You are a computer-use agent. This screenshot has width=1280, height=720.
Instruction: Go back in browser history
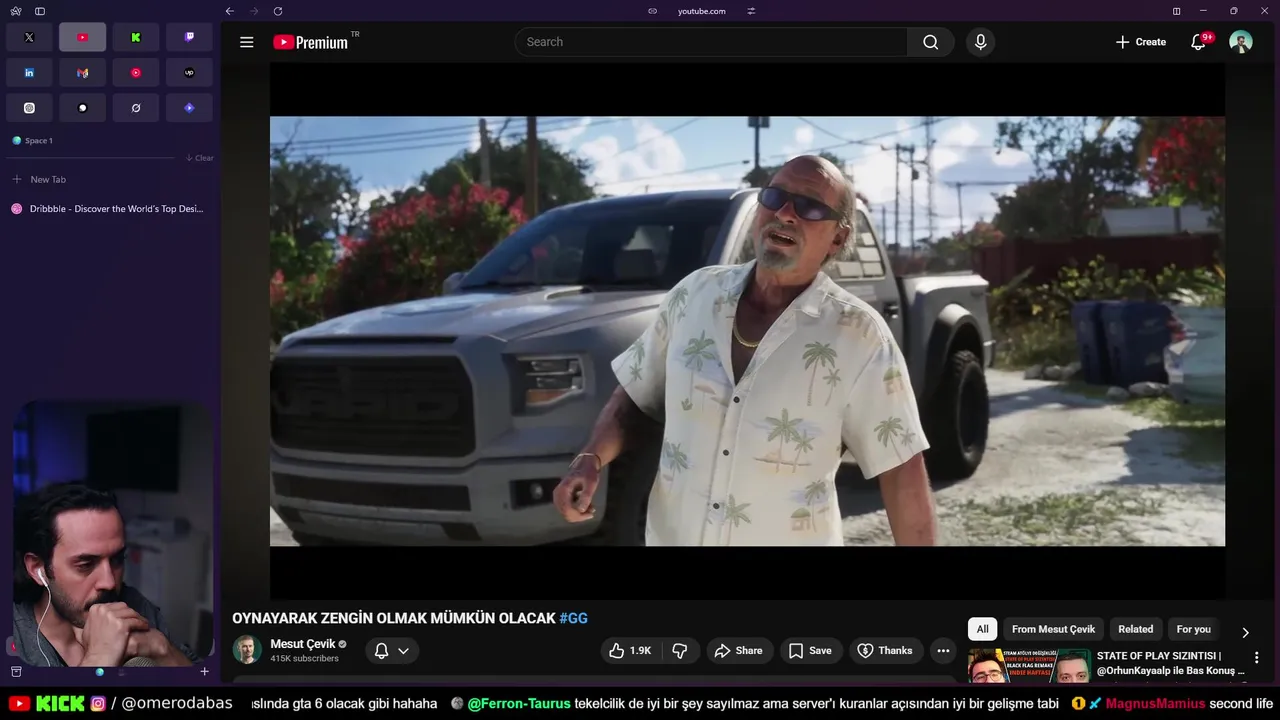coord(230,11)
